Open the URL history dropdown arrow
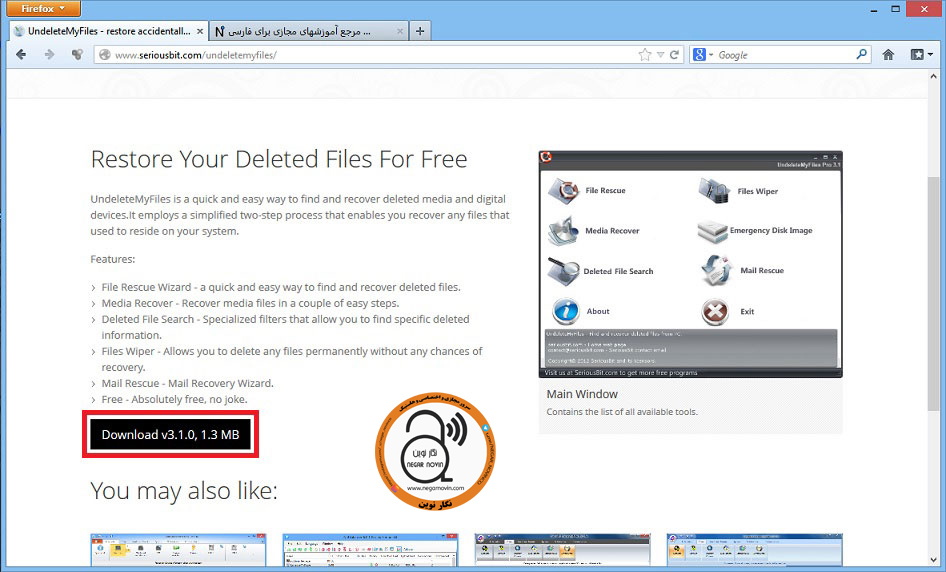The width and height of the screenshot is (946, 572). coord(661,55)
